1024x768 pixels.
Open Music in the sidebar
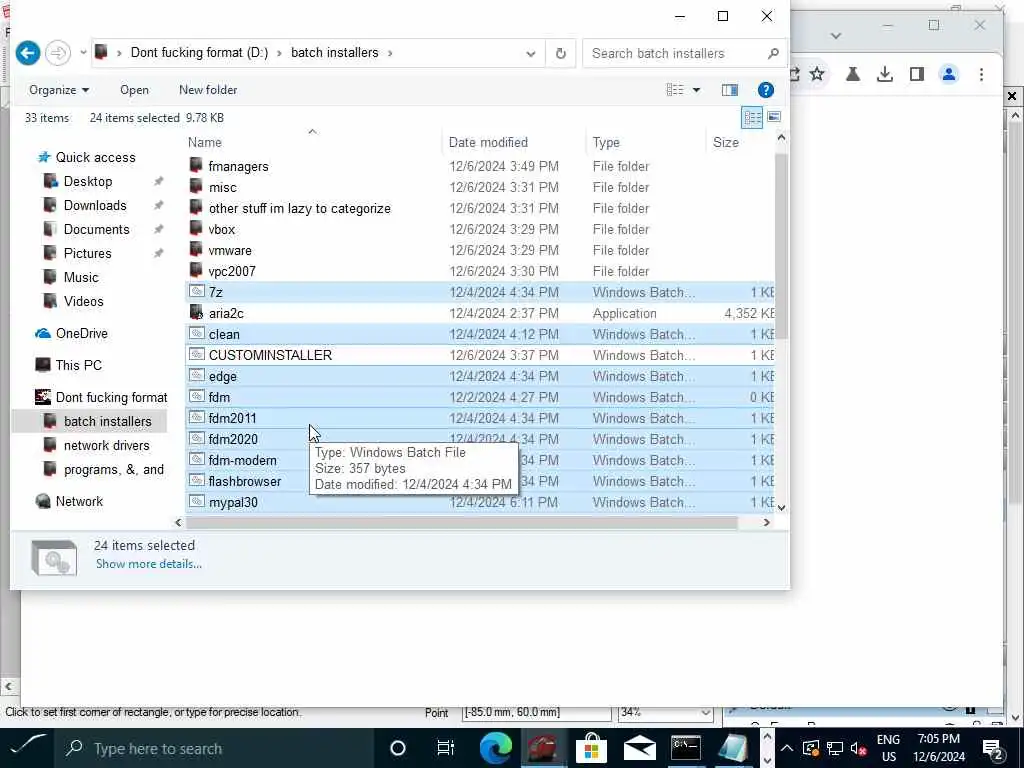80,278
